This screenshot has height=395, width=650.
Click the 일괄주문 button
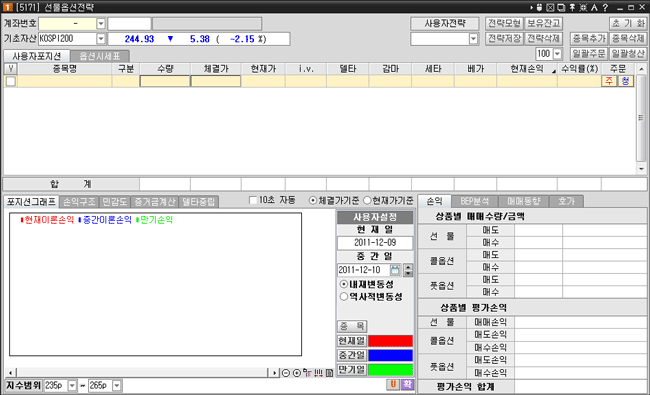589,54
